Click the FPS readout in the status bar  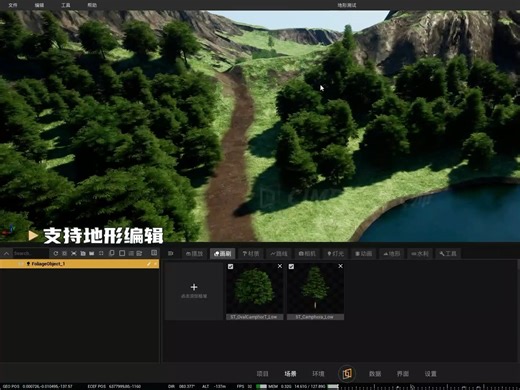coord(244,386)
